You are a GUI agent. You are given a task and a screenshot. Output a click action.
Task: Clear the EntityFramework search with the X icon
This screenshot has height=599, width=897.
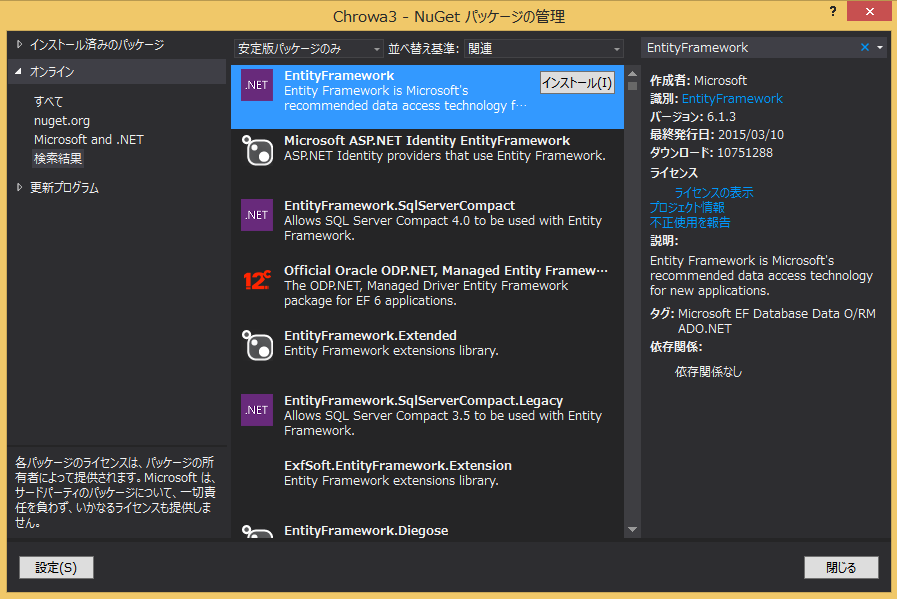(x=866, y=47)
